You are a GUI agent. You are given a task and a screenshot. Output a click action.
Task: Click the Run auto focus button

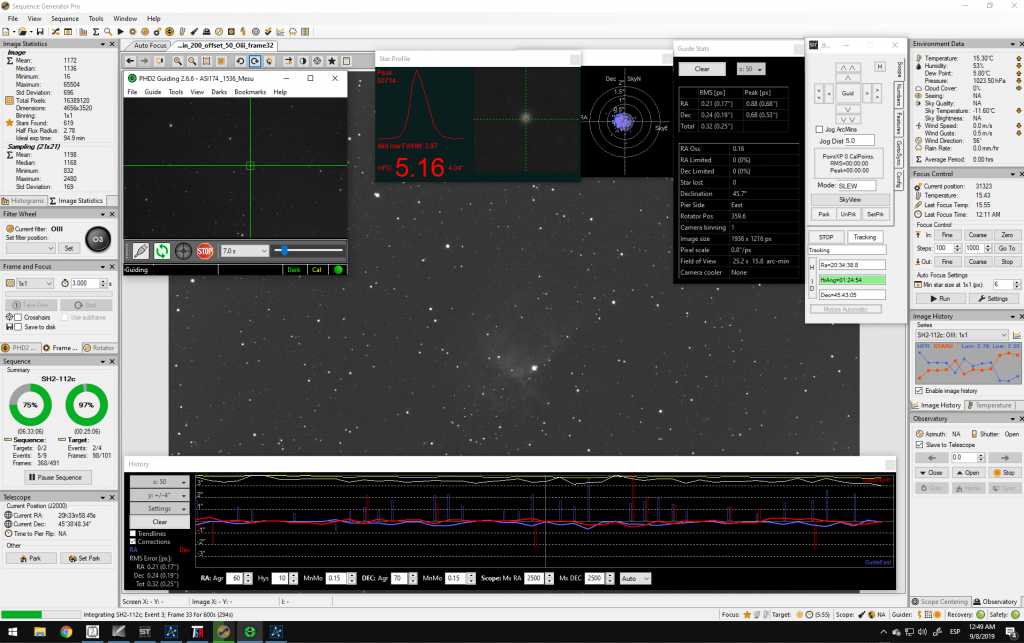pos(940,298)
